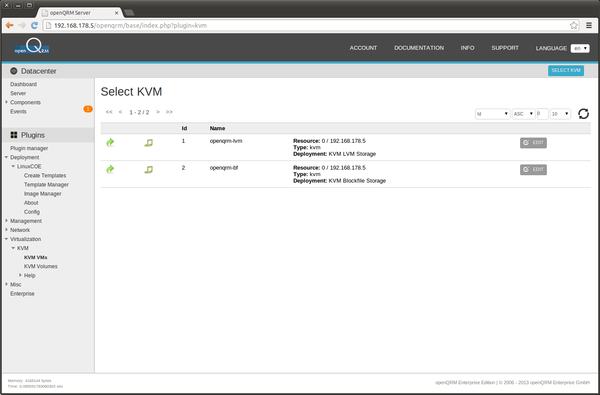Open Dashboard in the sidebar

click(x=23, y=84)
